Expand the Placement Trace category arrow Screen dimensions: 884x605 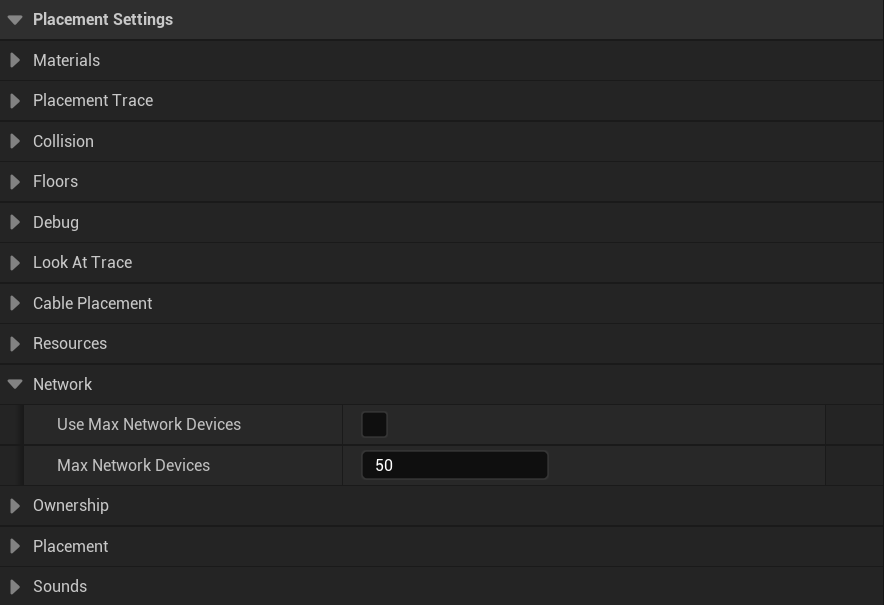(x=15, y=101)
